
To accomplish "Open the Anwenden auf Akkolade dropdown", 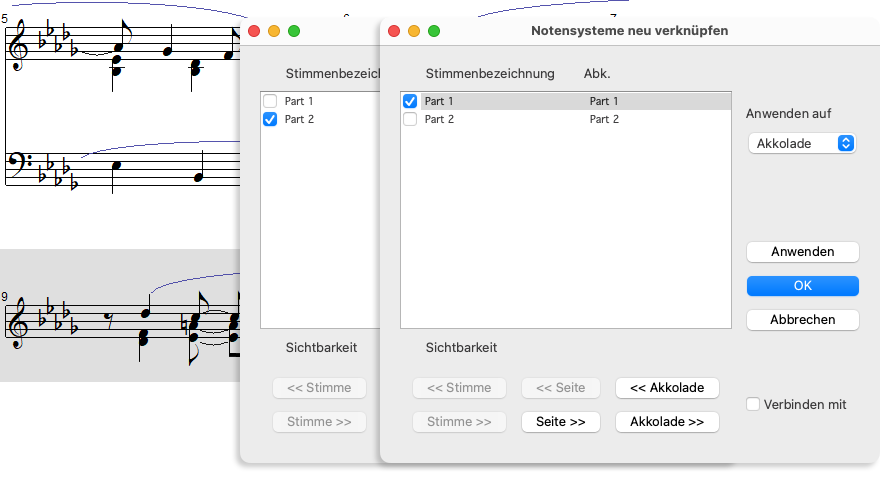I will coord(802,143).
